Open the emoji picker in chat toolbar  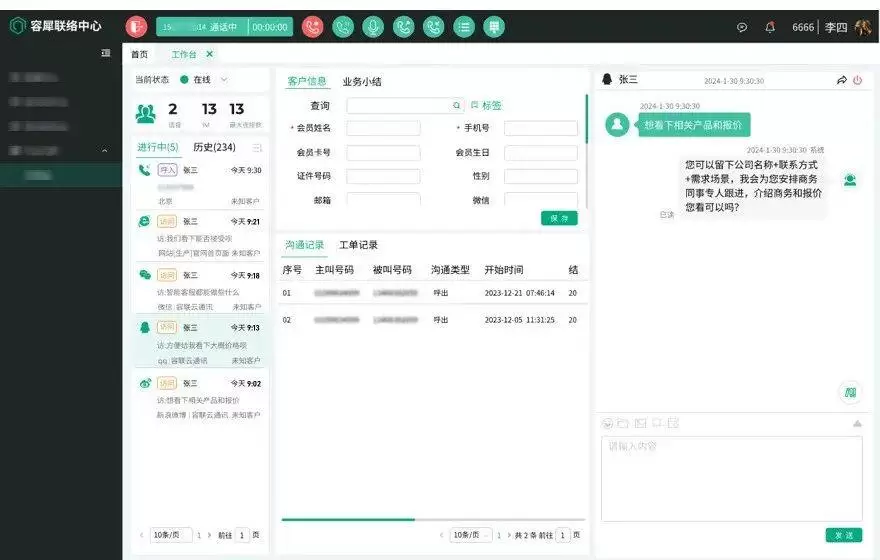click(x=607, y=423)
